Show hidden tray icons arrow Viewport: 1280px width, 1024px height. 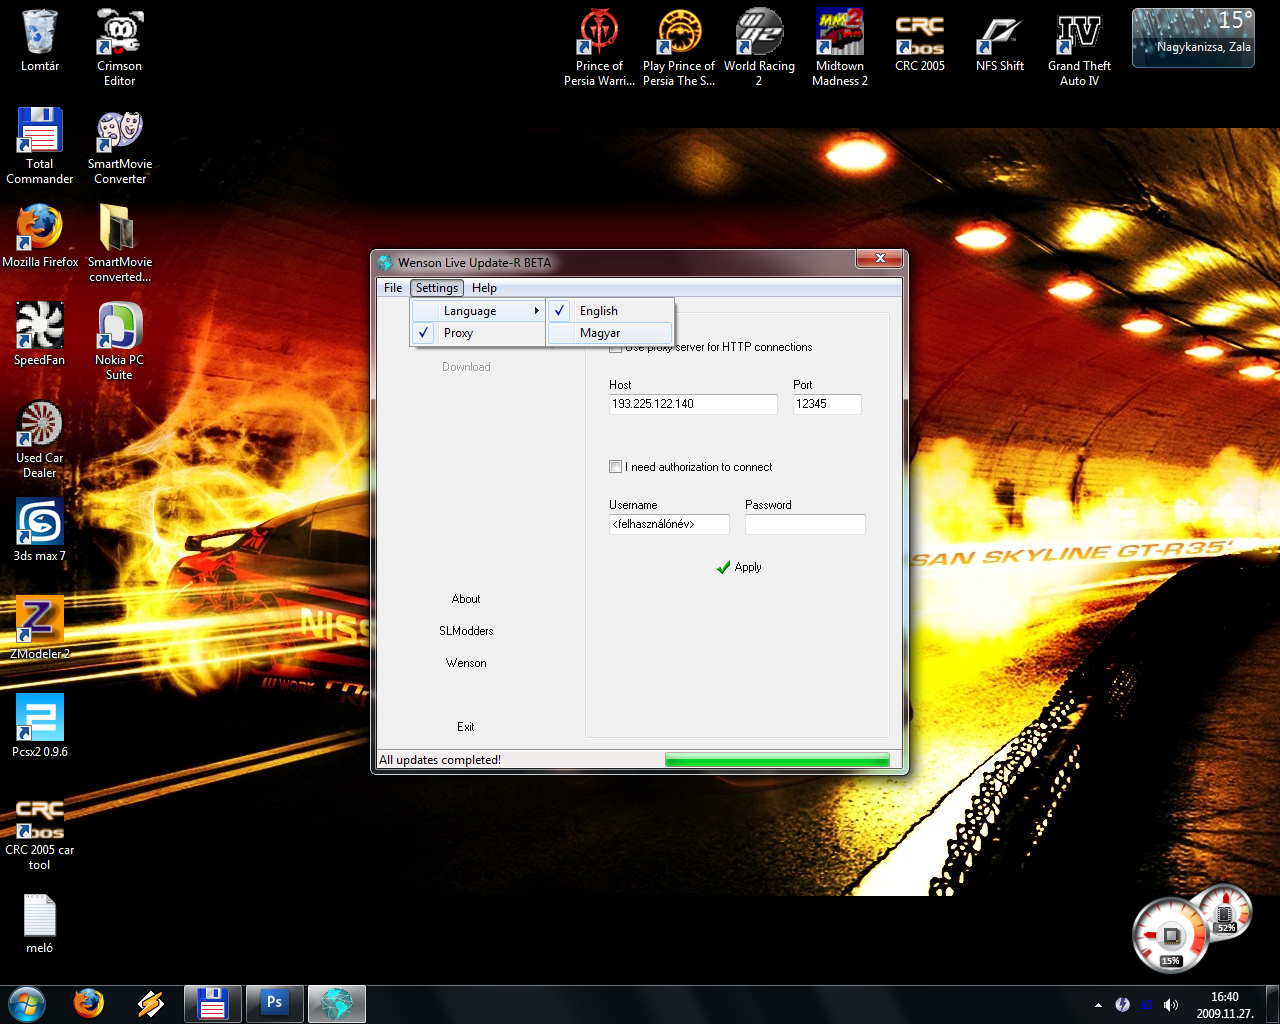point(1098,1005)
